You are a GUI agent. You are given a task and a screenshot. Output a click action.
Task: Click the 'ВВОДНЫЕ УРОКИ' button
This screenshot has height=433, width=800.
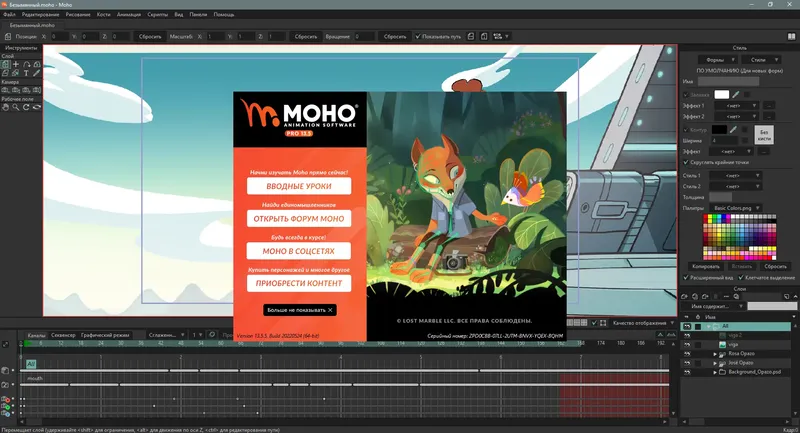[299, 186]
